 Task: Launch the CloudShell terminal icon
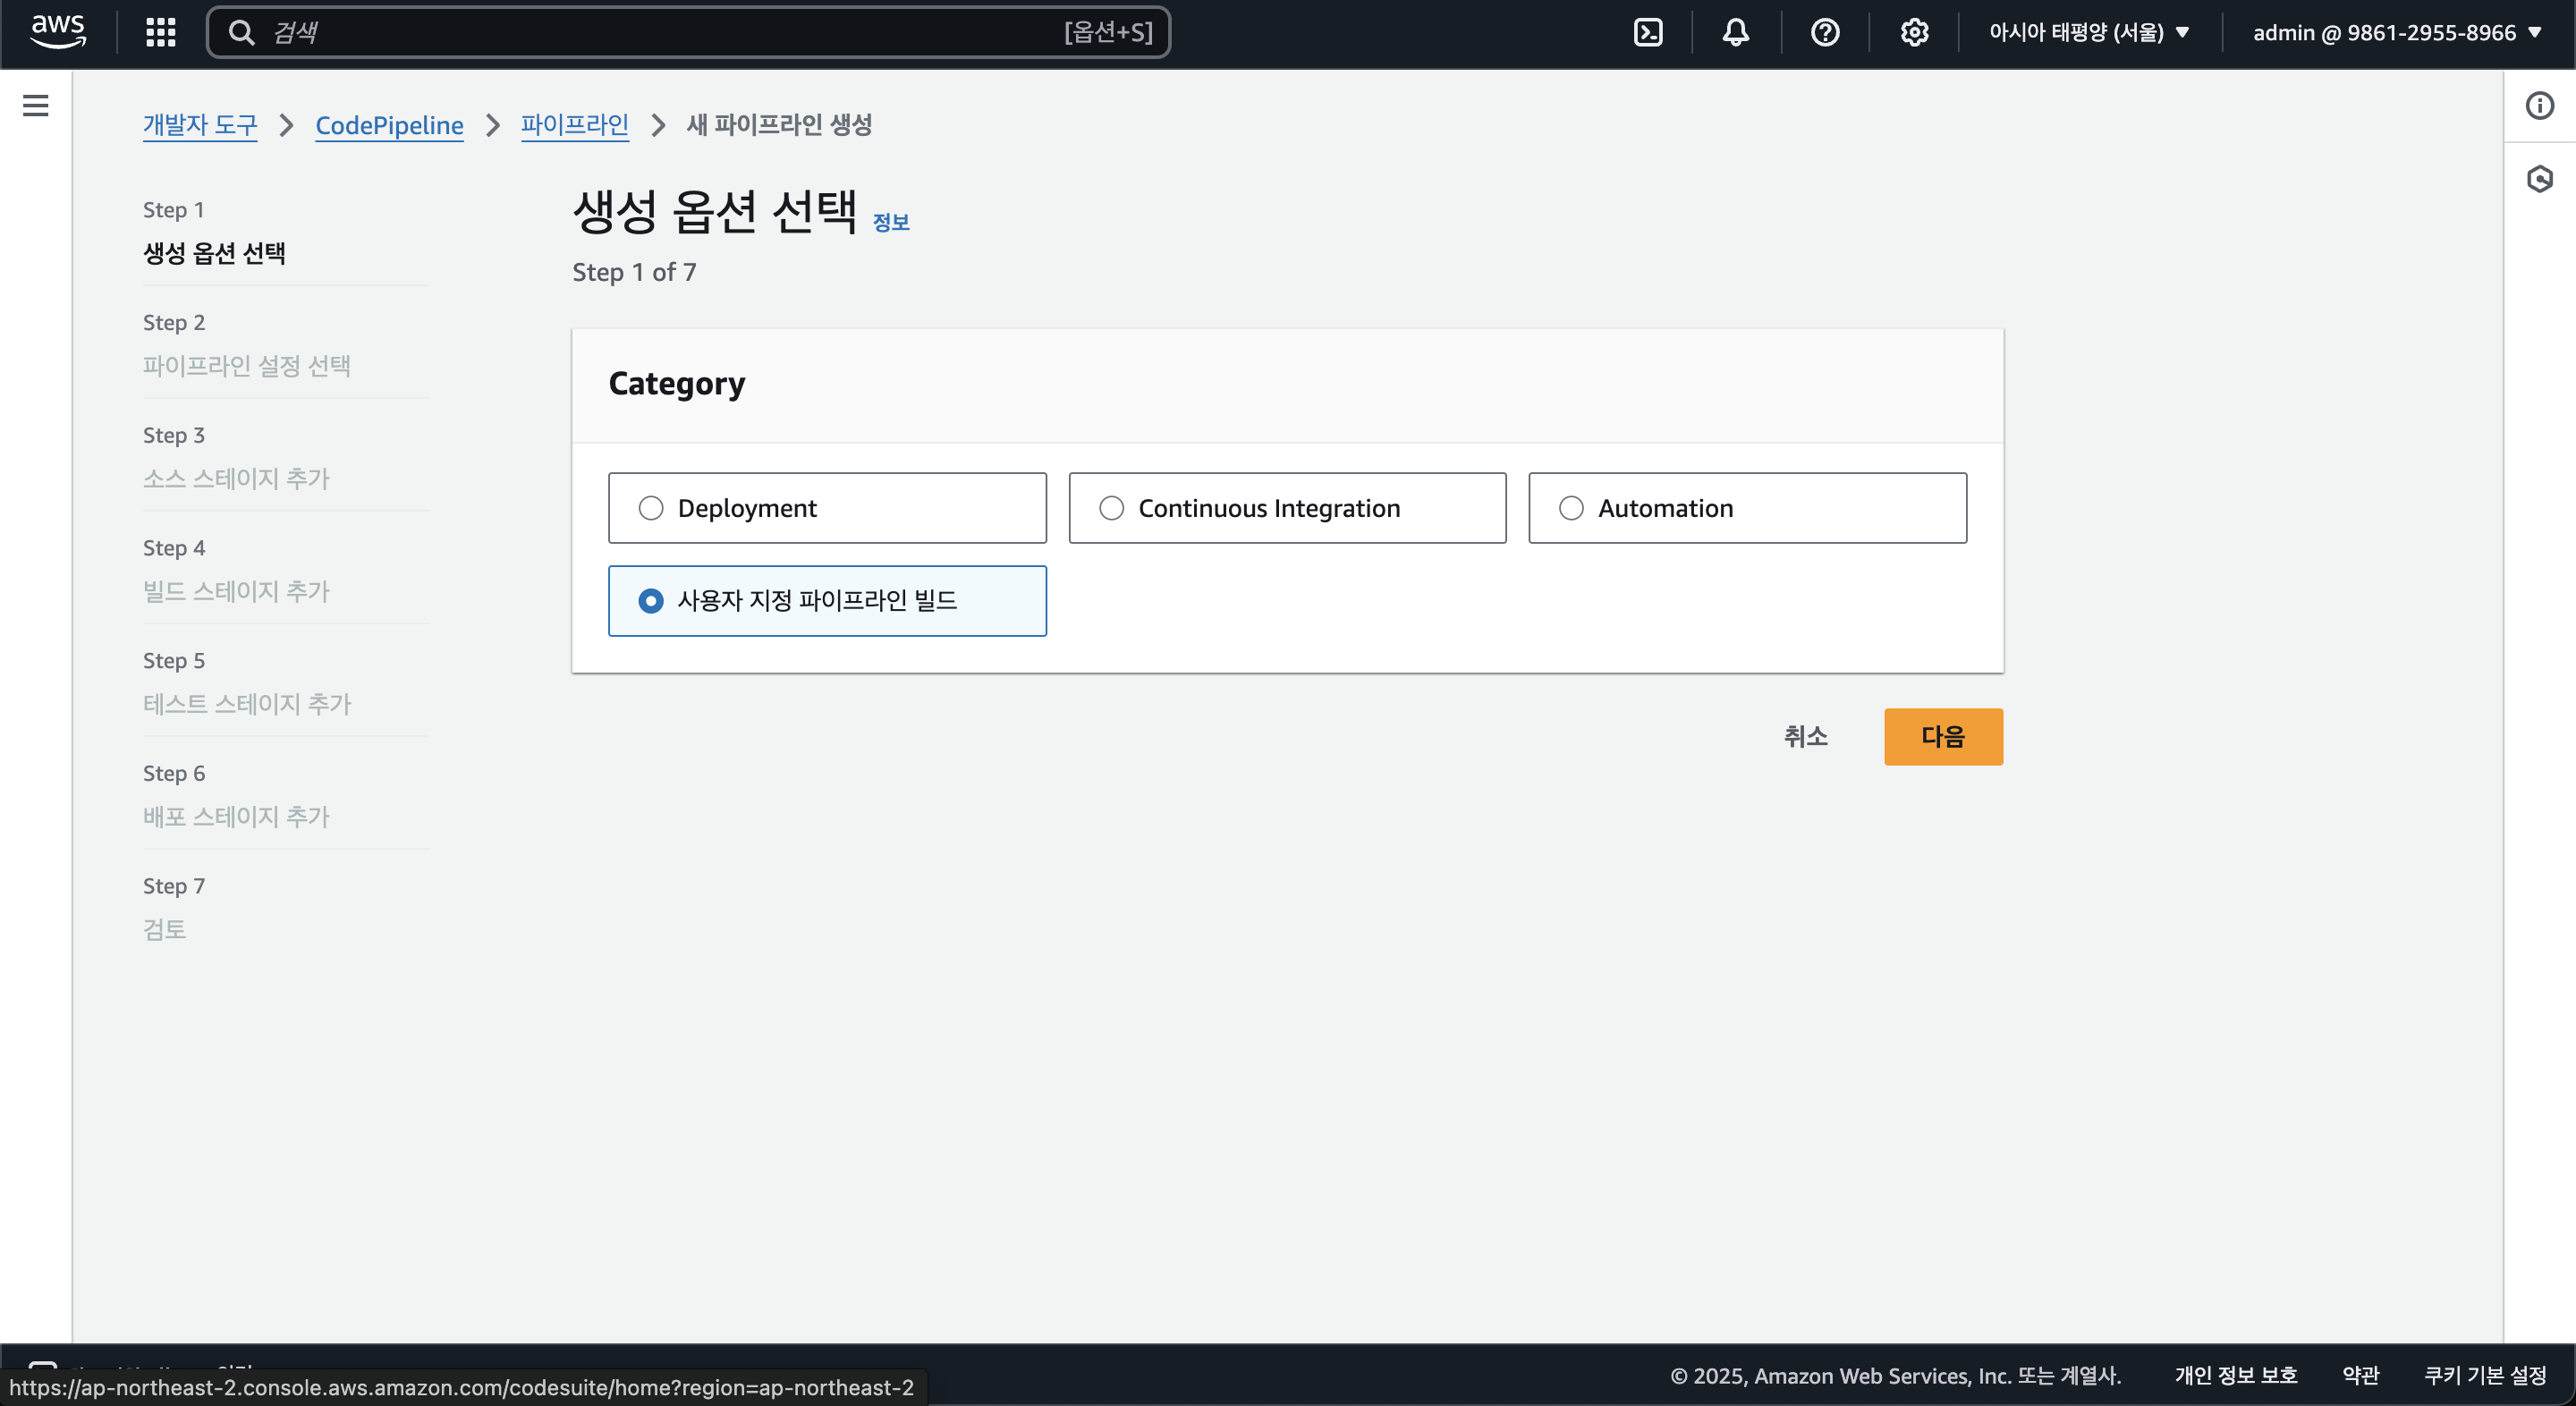(1647, 32)
